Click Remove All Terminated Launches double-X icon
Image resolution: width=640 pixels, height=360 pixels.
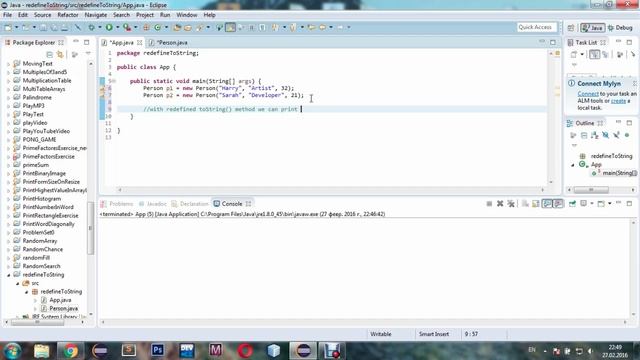click(511, 203)
